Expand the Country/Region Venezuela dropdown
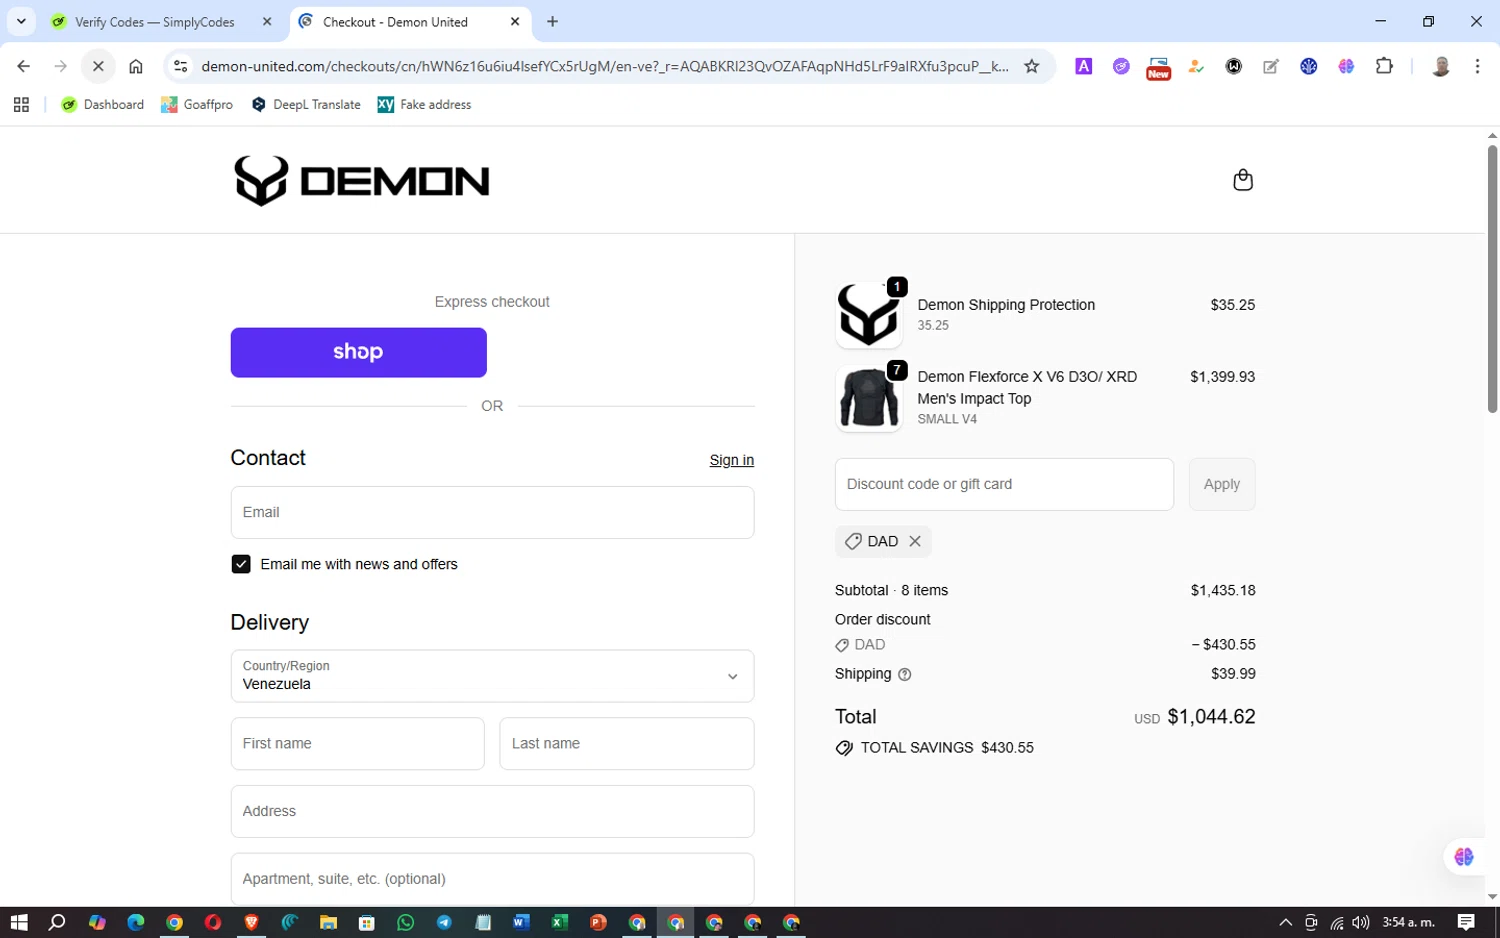This screenshot has height=938, width=1500. [x=492, y=676]
